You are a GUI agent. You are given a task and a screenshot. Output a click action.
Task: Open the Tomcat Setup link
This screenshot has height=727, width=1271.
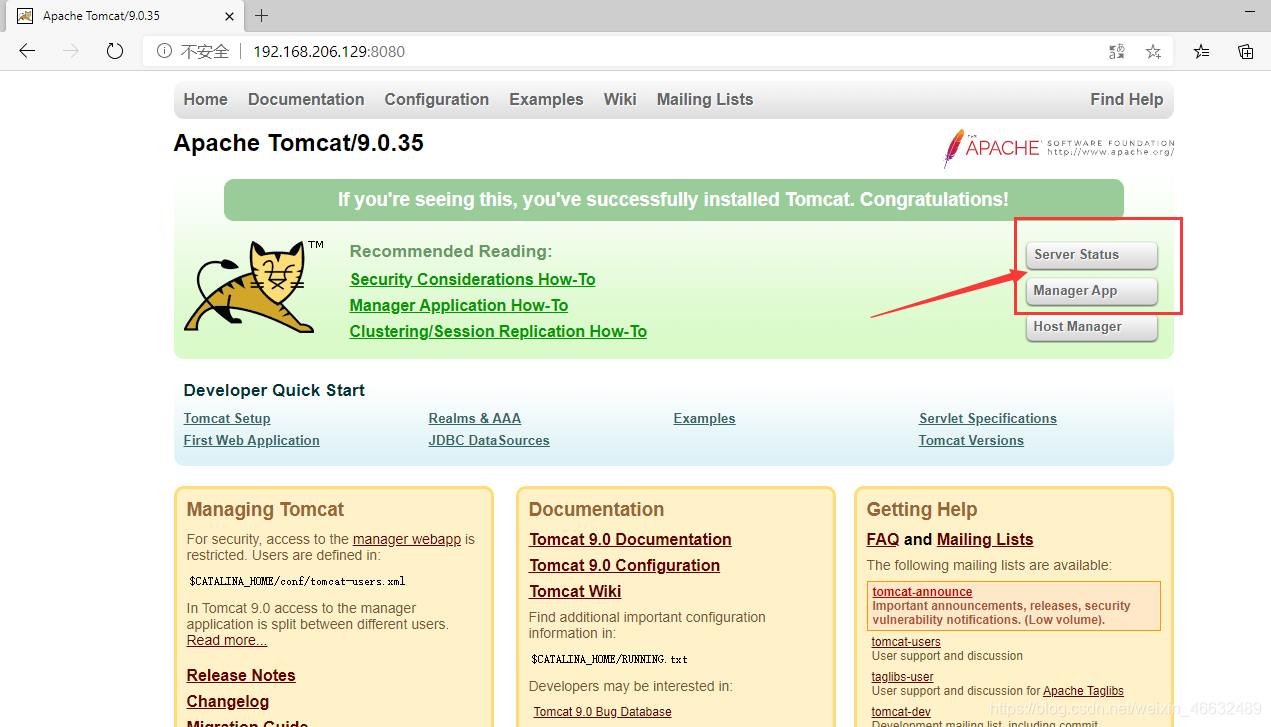tap(227, 418)
